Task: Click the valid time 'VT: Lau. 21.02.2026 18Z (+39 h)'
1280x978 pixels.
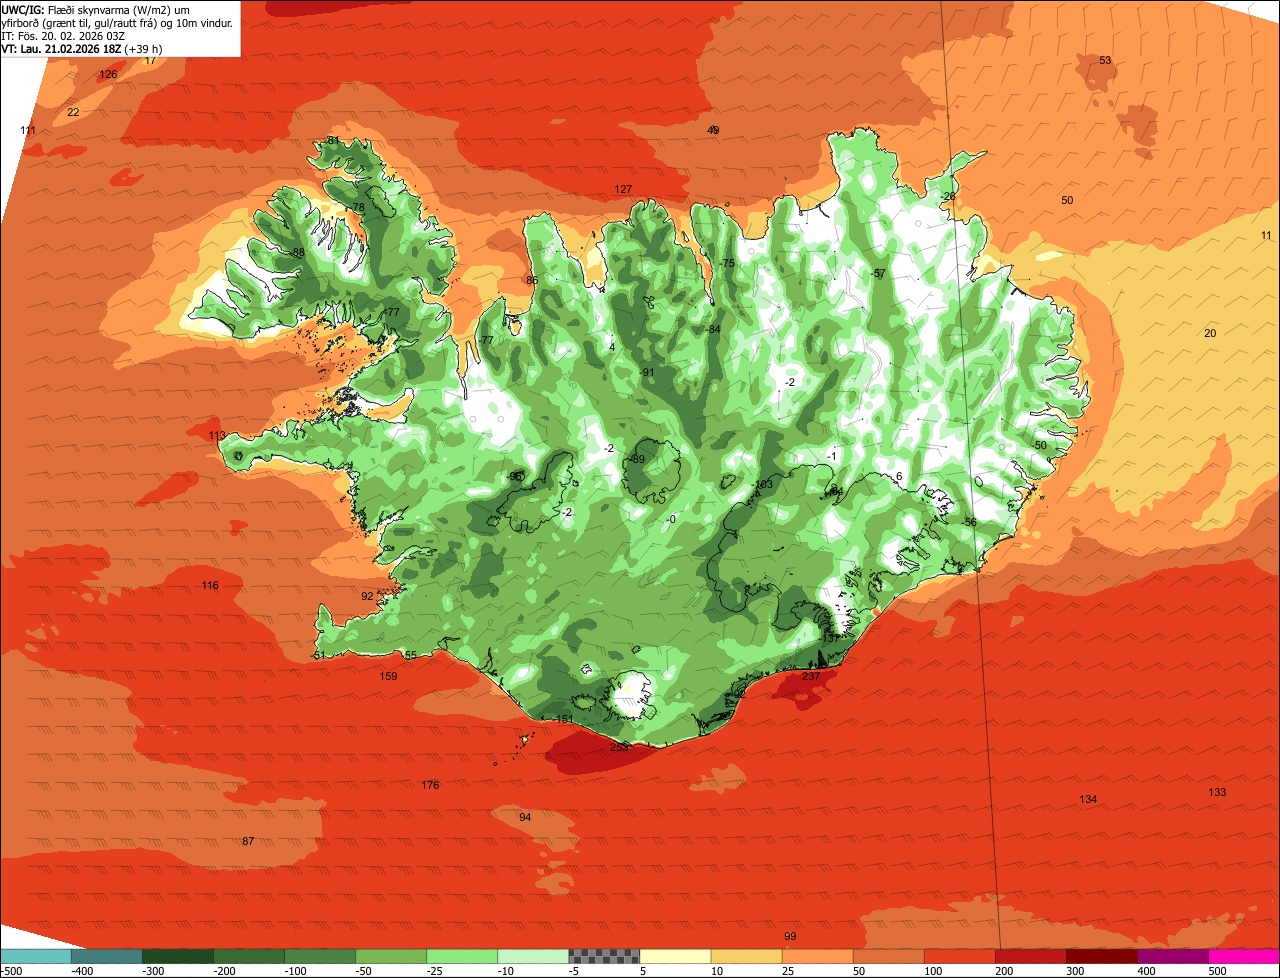Action: click(x=82, y=49)
